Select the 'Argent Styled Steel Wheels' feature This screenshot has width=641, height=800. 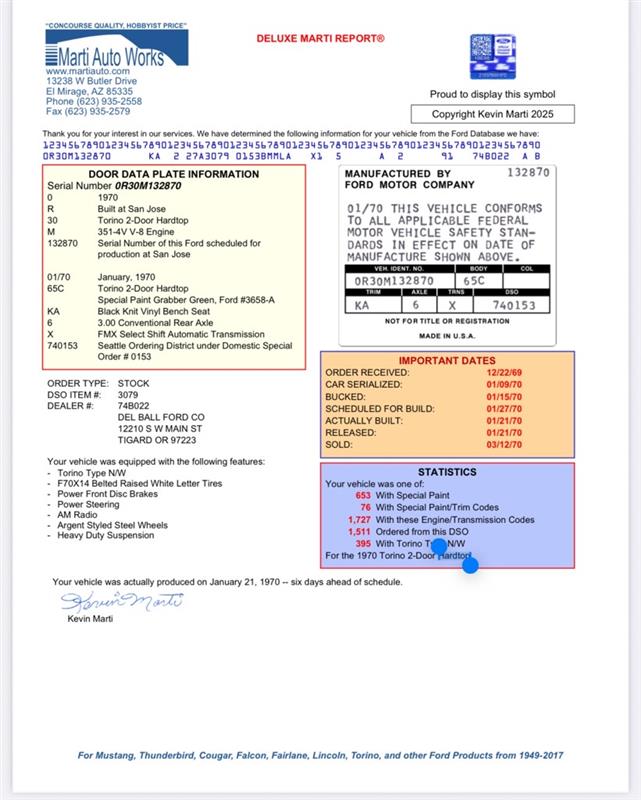tap(112, 525)
